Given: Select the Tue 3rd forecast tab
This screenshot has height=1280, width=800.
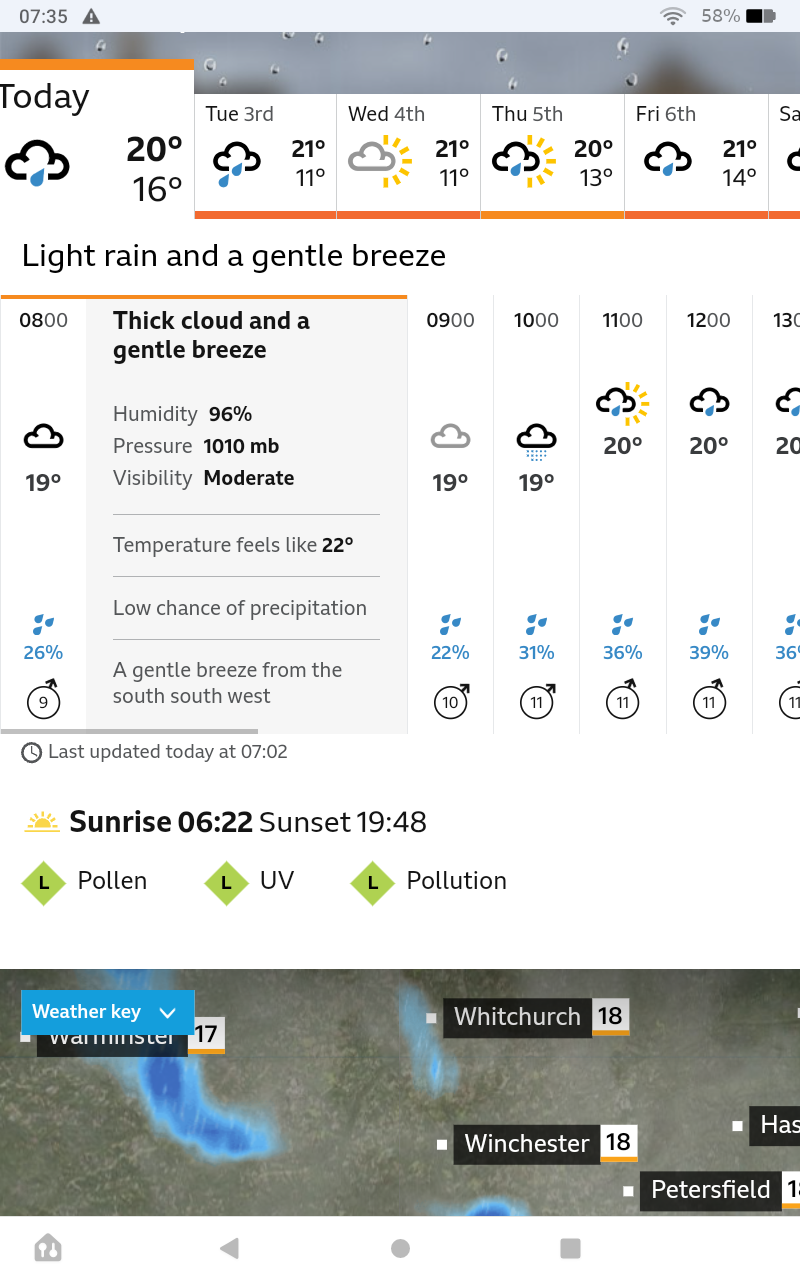Looking at the screenshot, I should (266, 156).
